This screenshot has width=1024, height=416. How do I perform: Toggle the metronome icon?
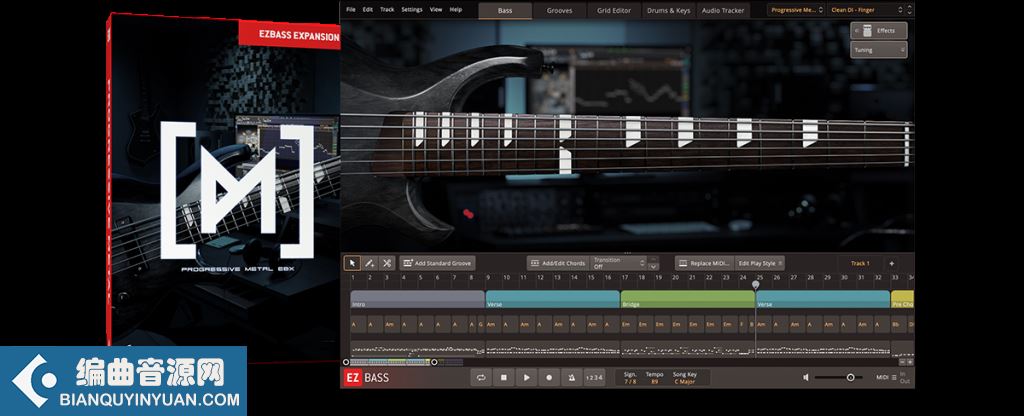(x=571, y=377)
